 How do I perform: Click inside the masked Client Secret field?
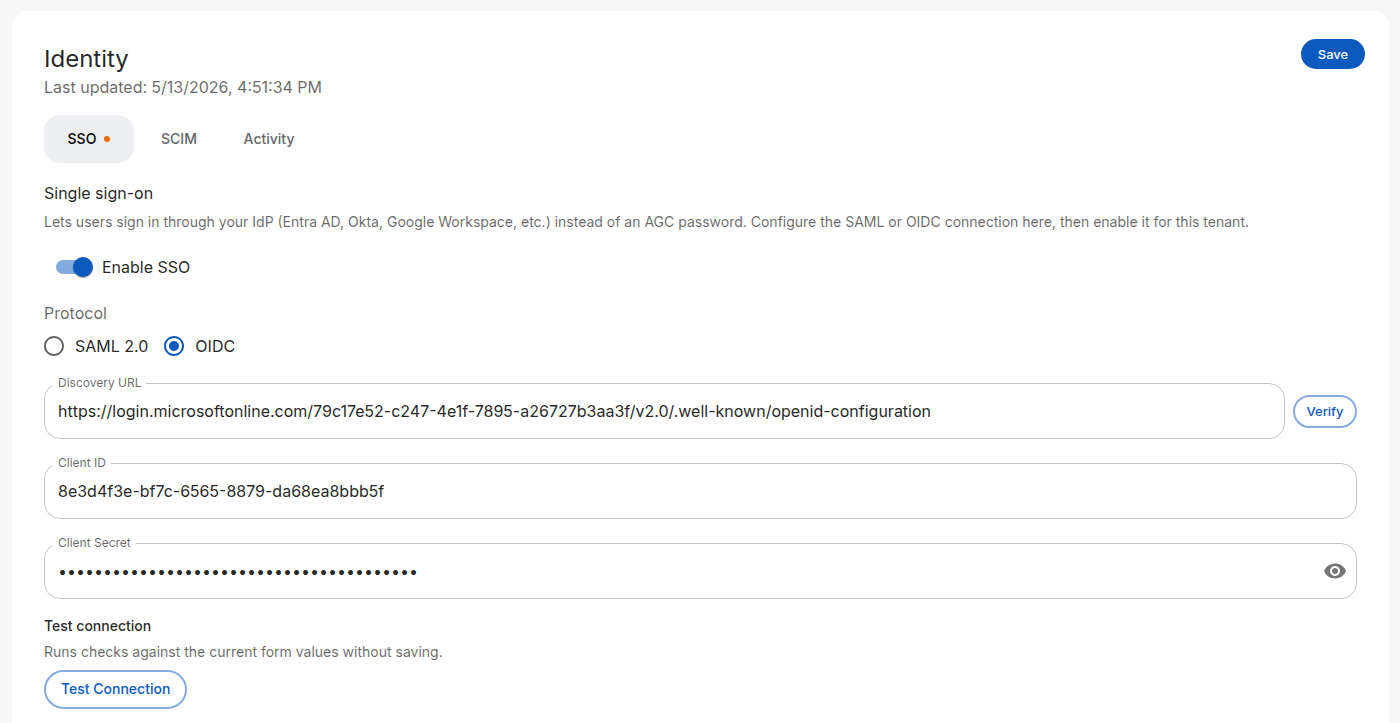[680, 571]
